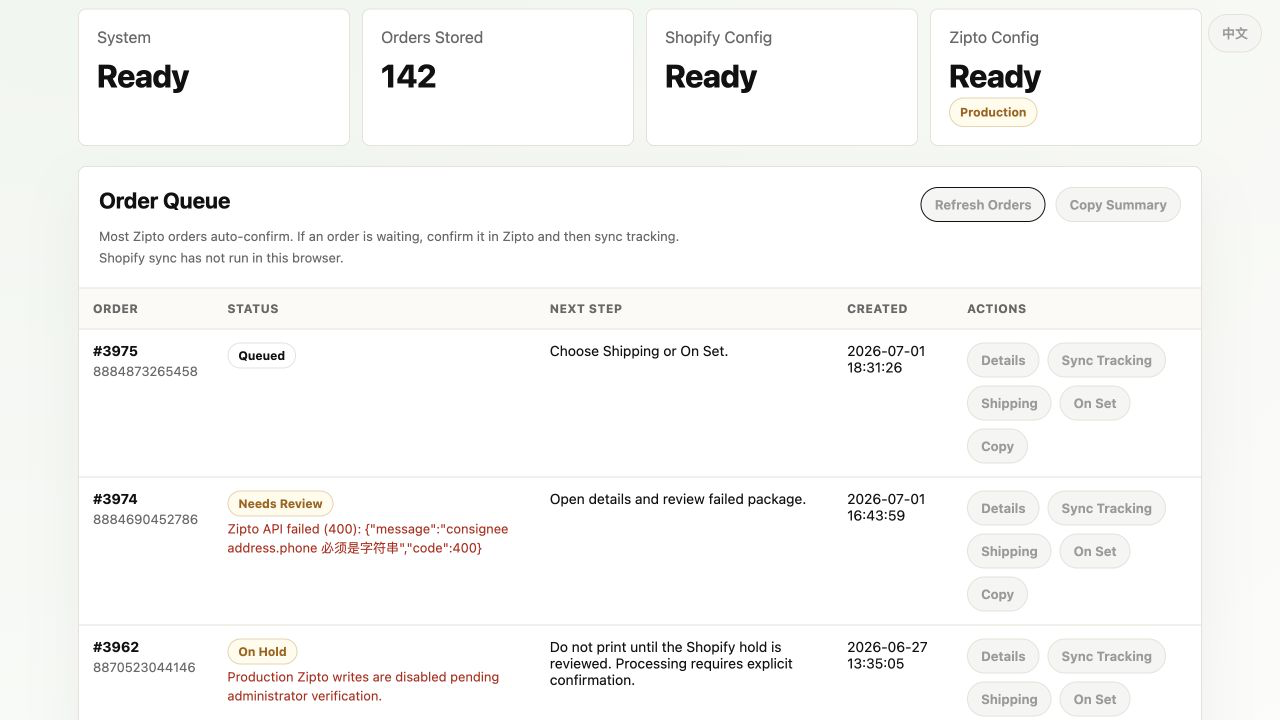Switch language with the 中文 button

(1235, 34)
